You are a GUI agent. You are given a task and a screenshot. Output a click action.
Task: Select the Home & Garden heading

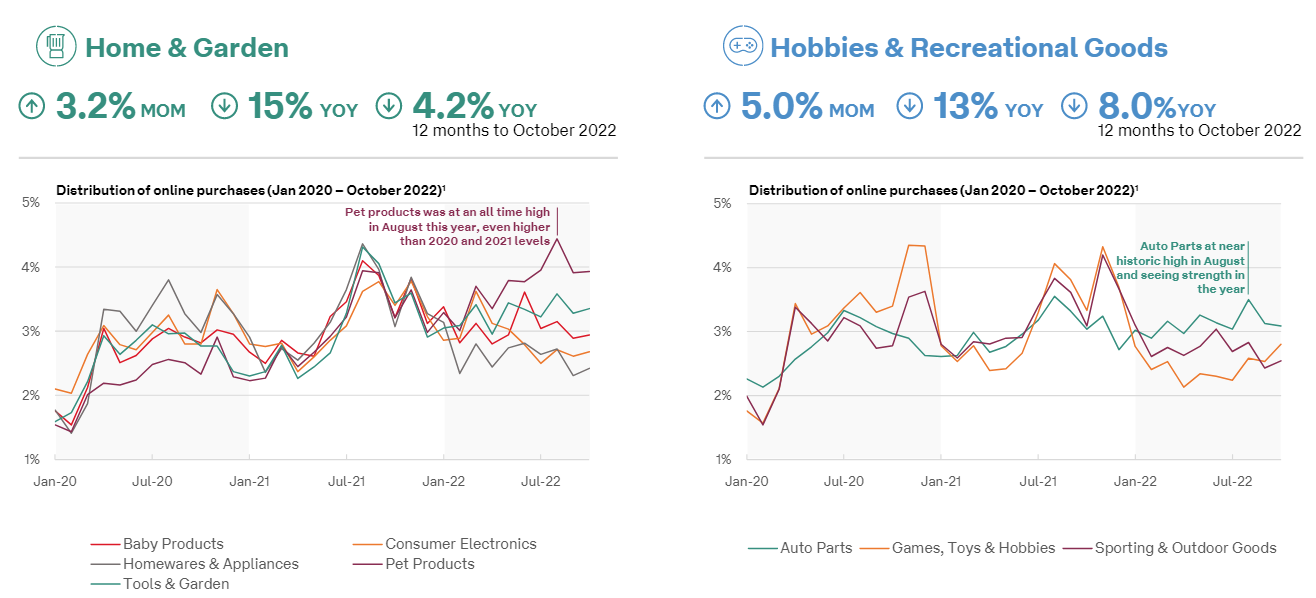187,48
